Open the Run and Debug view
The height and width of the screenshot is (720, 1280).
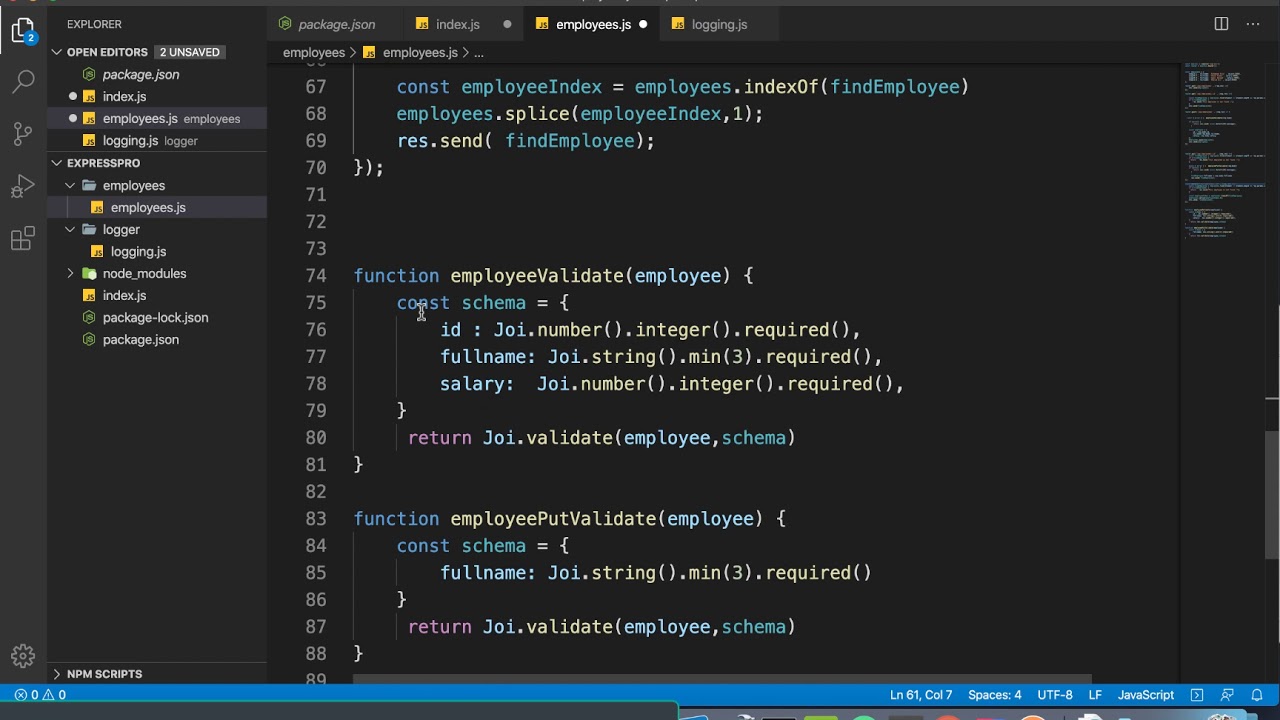point(23,187)
